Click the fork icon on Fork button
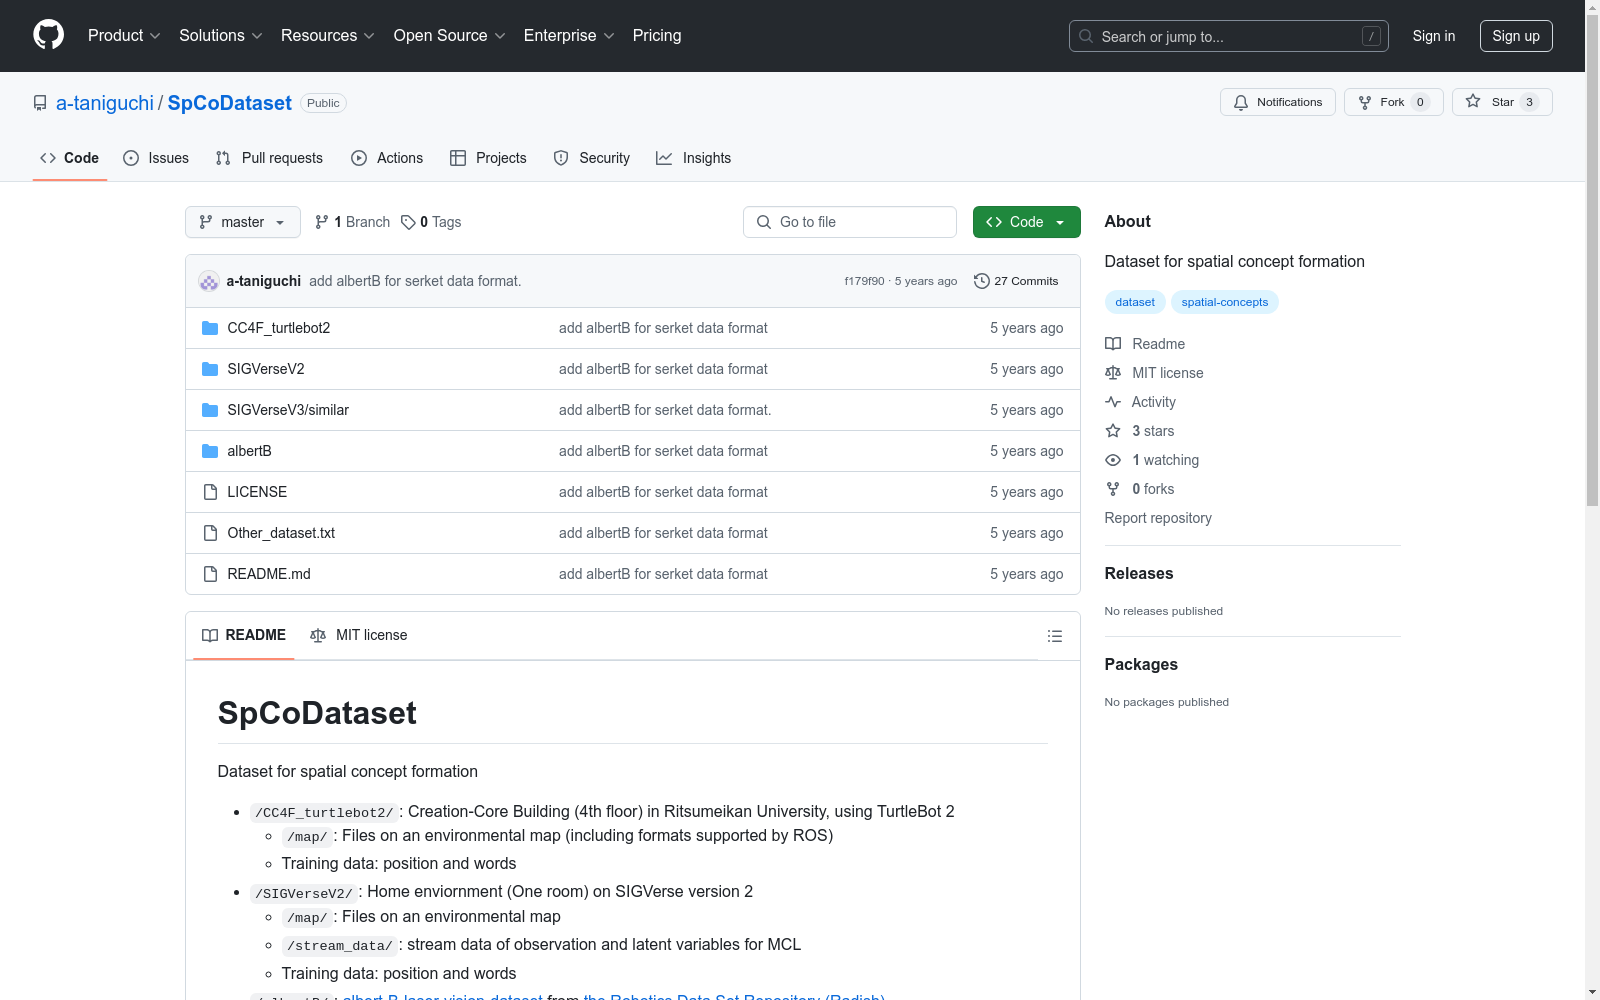 click(x=1365, y=102)
